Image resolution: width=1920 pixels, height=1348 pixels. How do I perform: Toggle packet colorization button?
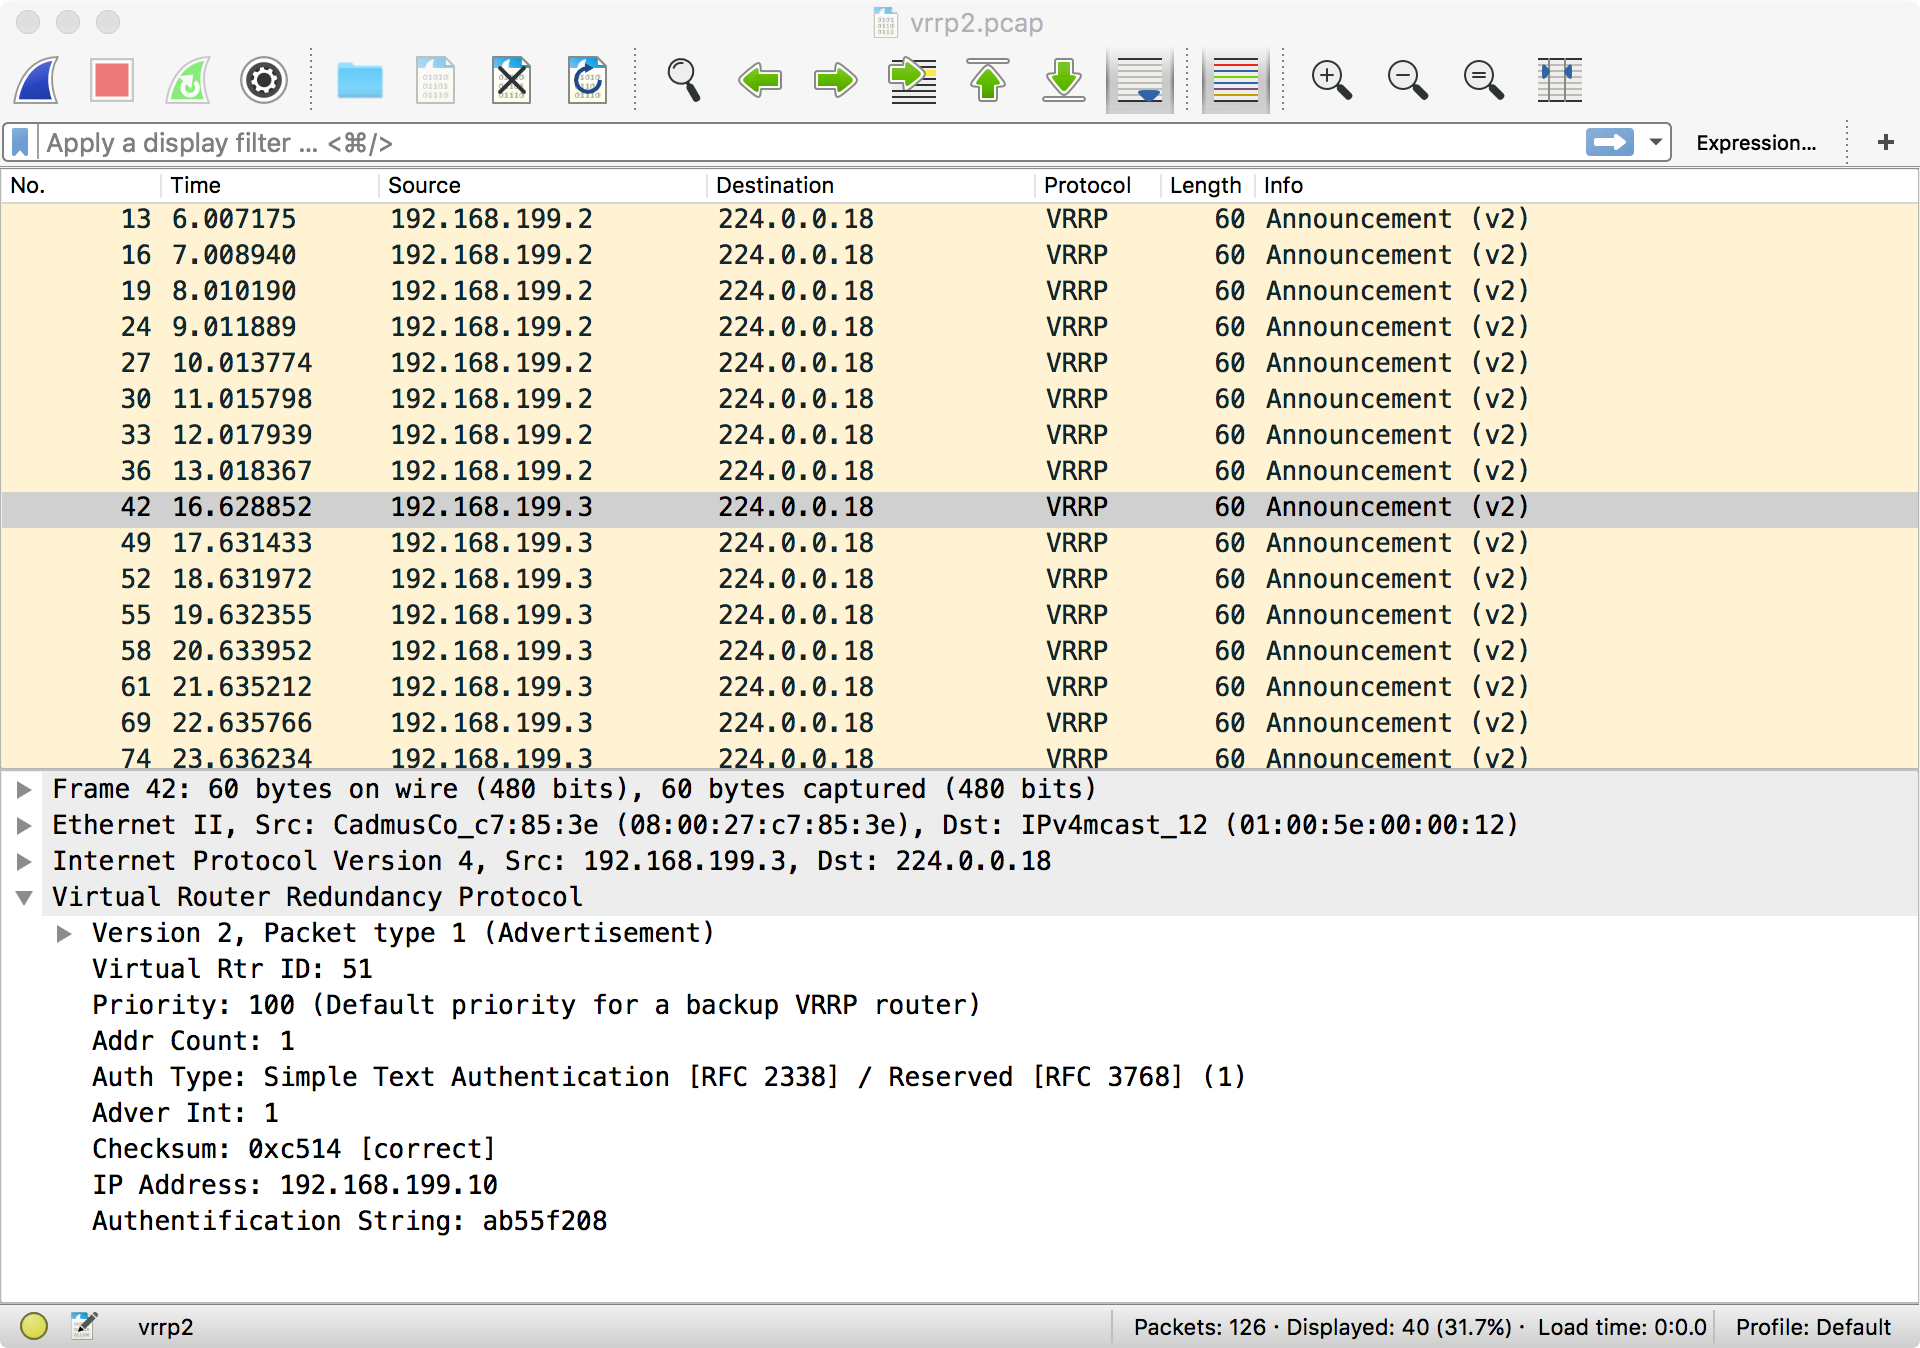(x=1235, y=80)
